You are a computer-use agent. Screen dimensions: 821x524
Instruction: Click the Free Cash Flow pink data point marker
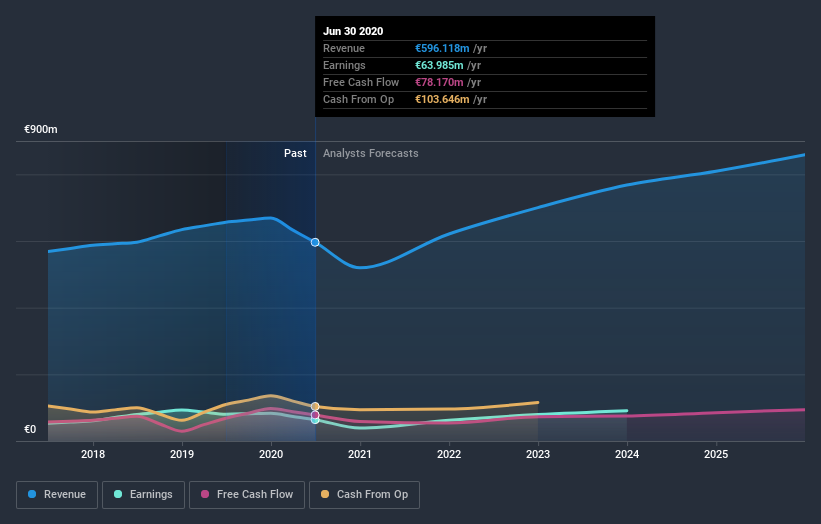315,415
